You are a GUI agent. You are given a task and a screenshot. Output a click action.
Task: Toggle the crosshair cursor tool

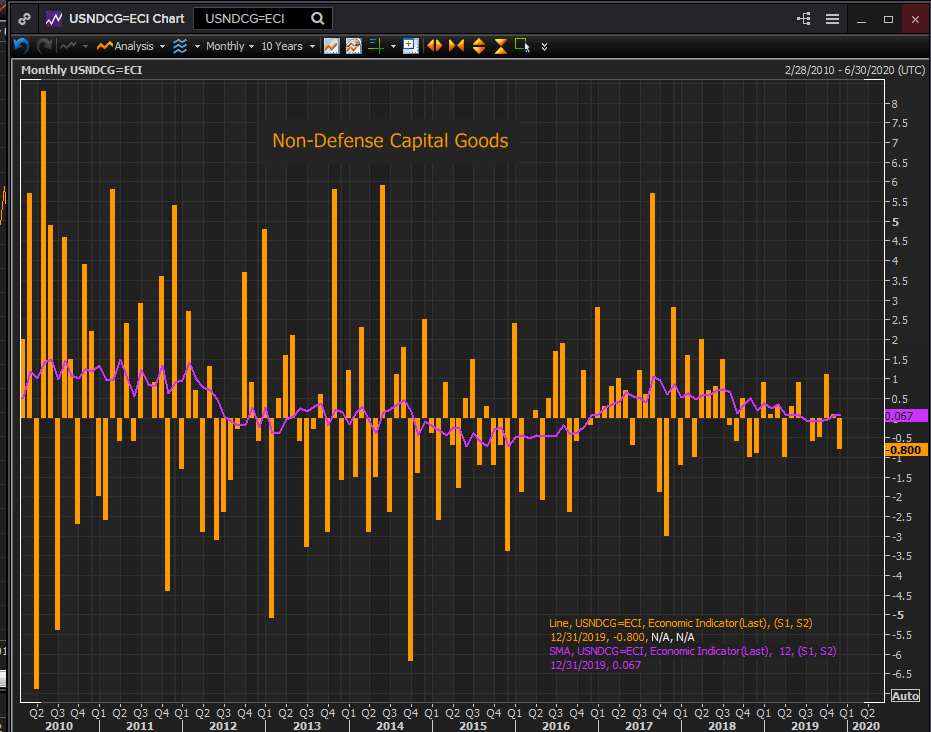[375, 46]
